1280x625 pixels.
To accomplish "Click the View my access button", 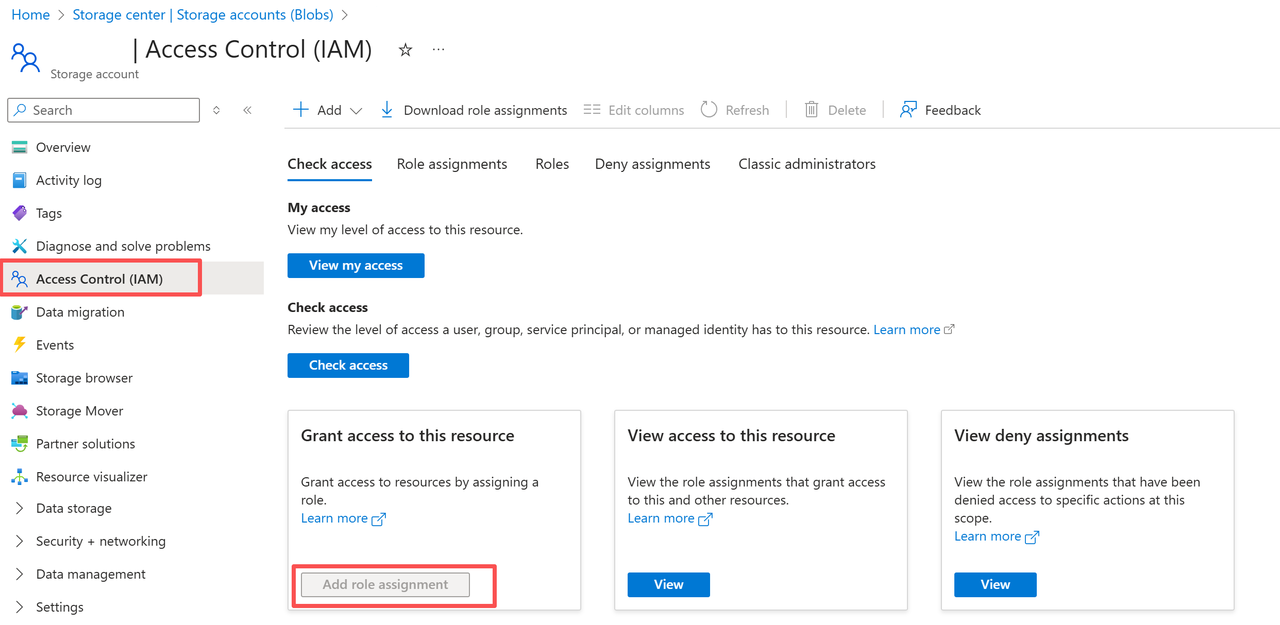I will tap(356, 265).
